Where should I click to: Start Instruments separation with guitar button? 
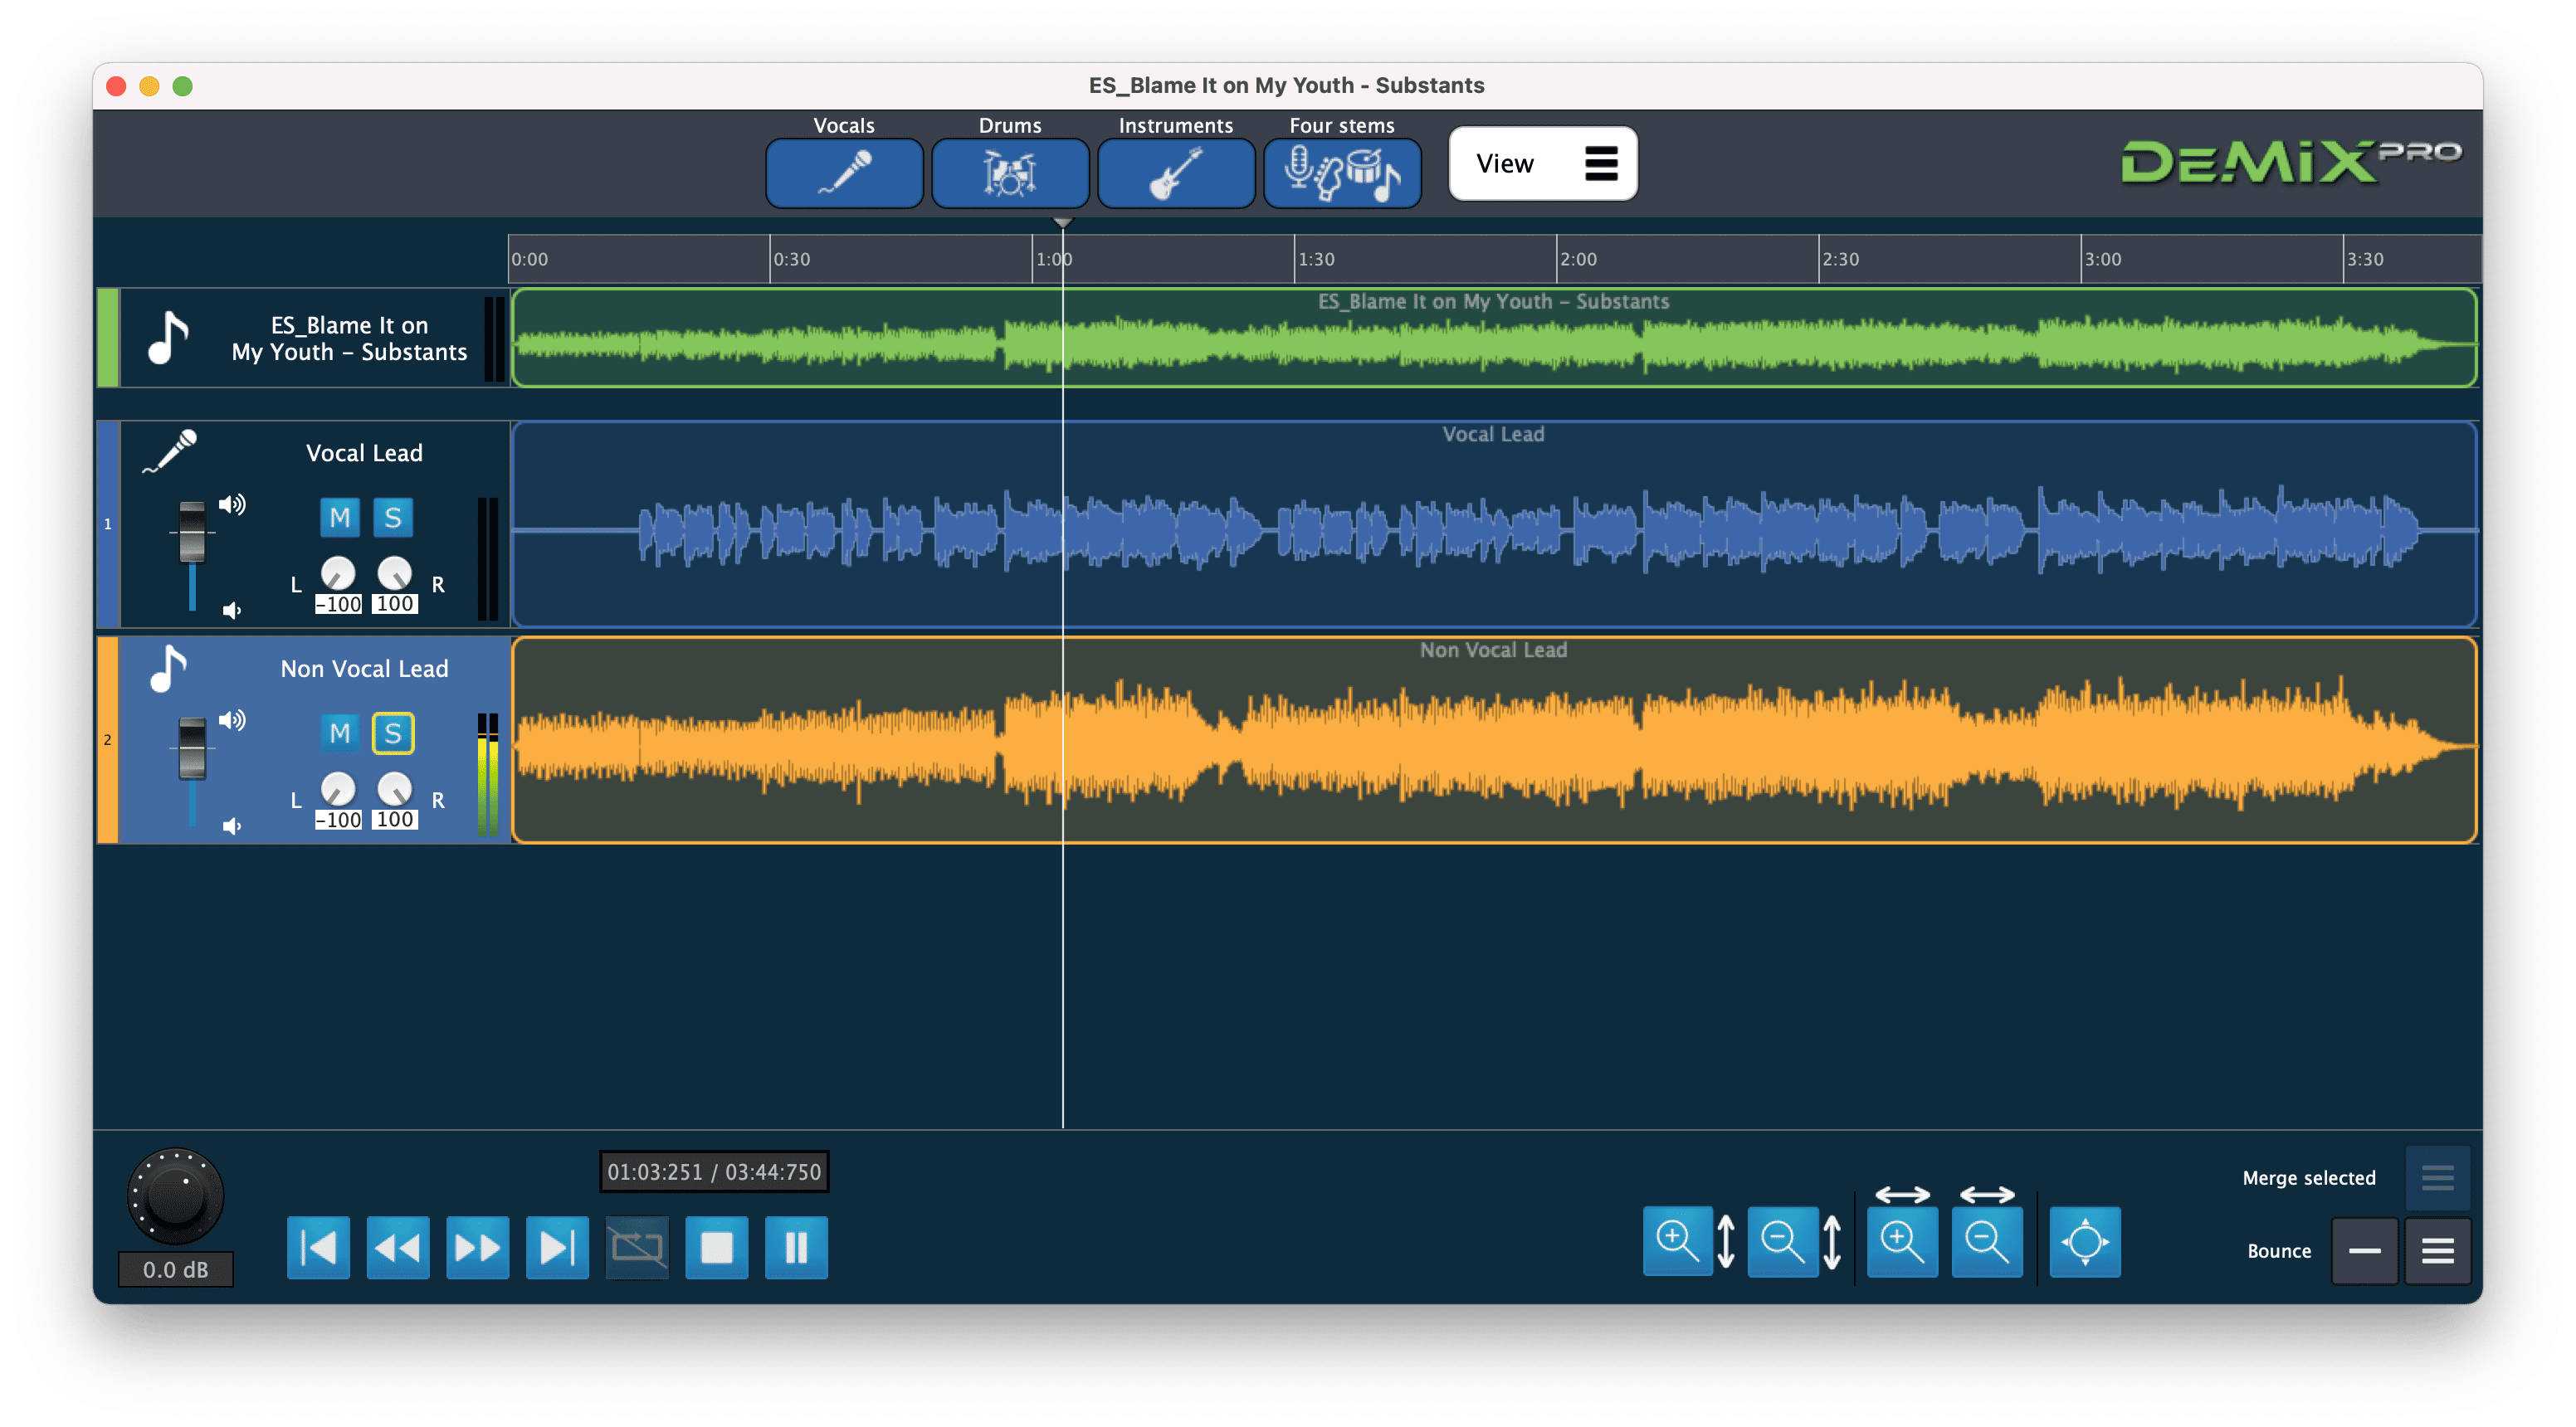(x=1176, y=173)
